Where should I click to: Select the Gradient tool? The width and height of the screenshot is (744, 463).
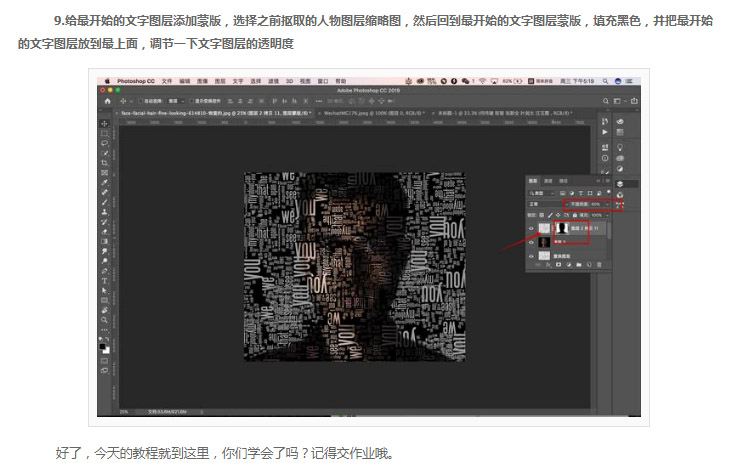point(104,241)
